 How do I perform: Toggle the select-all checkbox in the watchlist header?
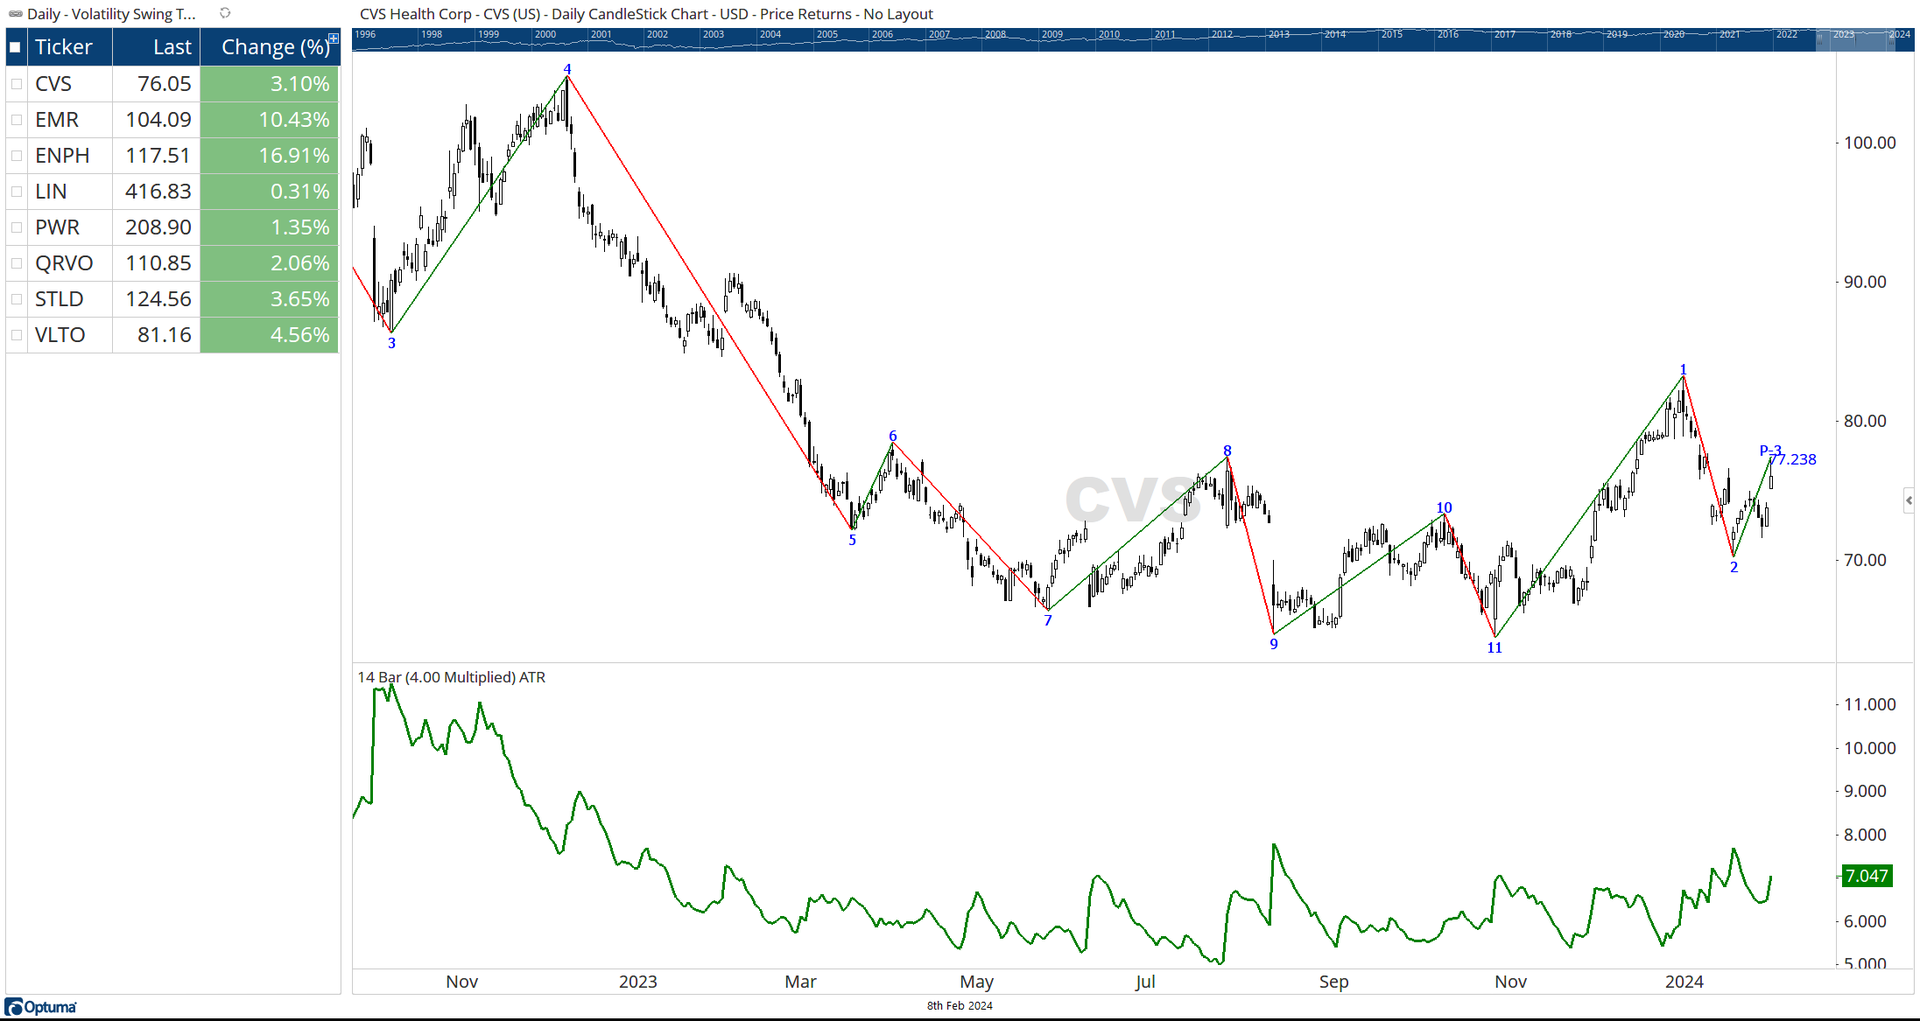(15, 46)
